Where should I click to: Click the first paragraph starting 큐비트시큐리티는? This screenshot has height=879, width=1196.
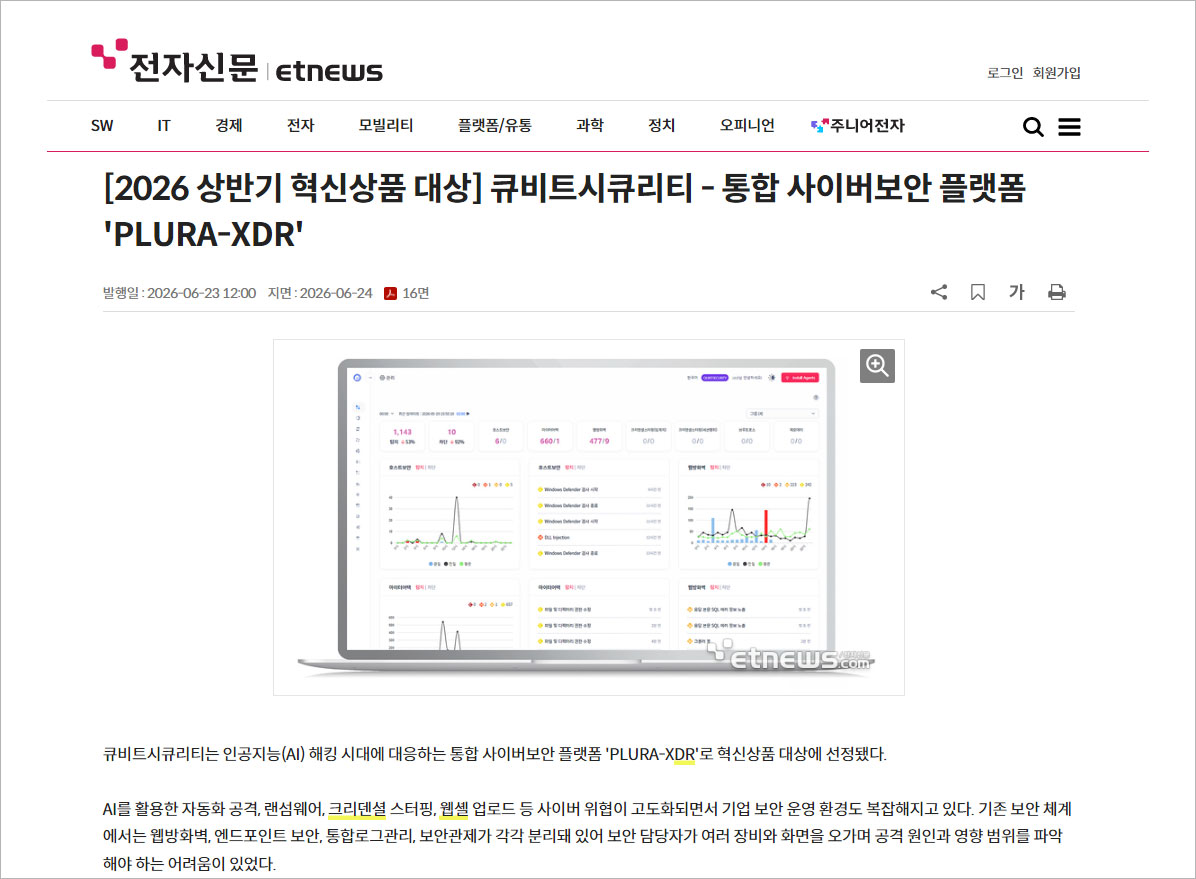[x=494, y=755]
